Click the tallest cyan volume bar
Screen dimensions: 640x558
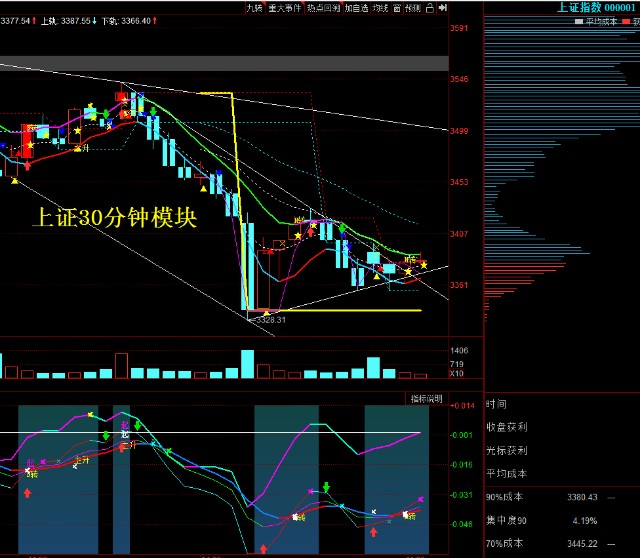tap(246, 364)
